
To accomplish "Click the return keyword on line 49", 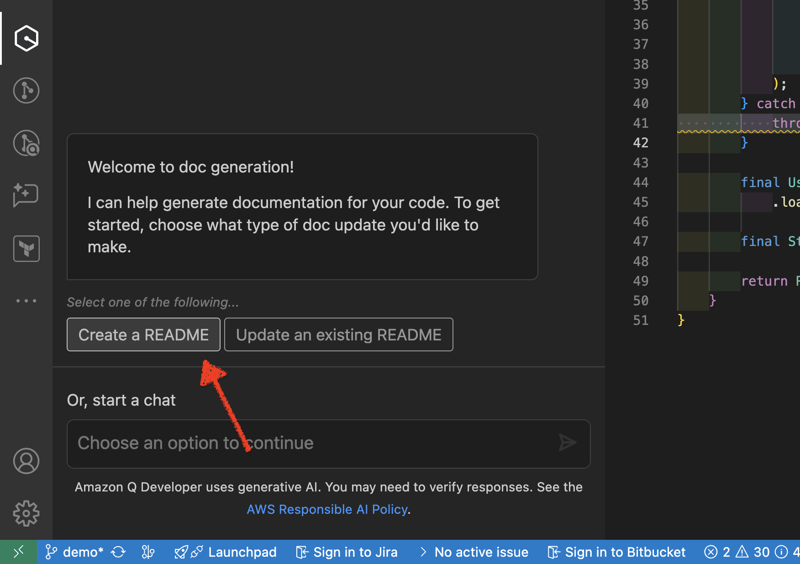I will pos(764,281).
